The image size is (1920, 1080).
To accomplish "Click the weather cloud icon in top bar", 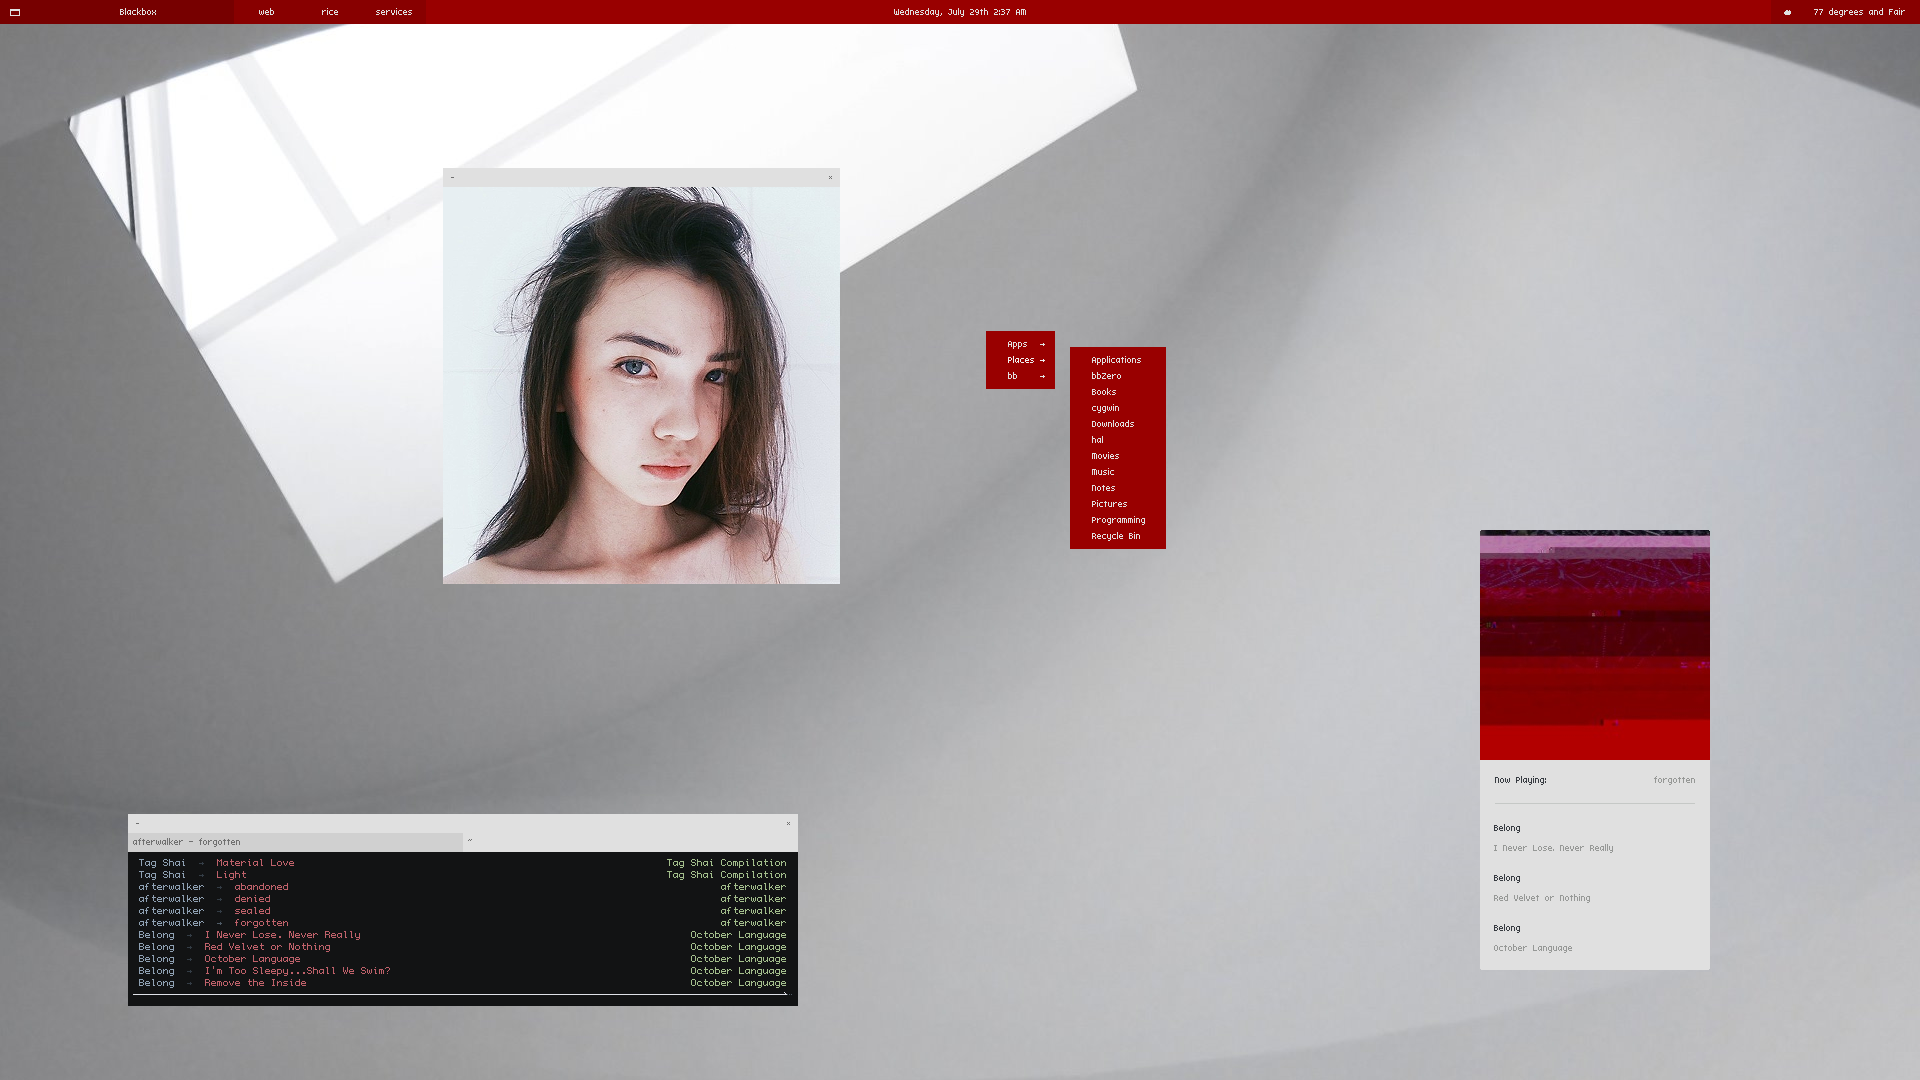I will pos(1788,12).
